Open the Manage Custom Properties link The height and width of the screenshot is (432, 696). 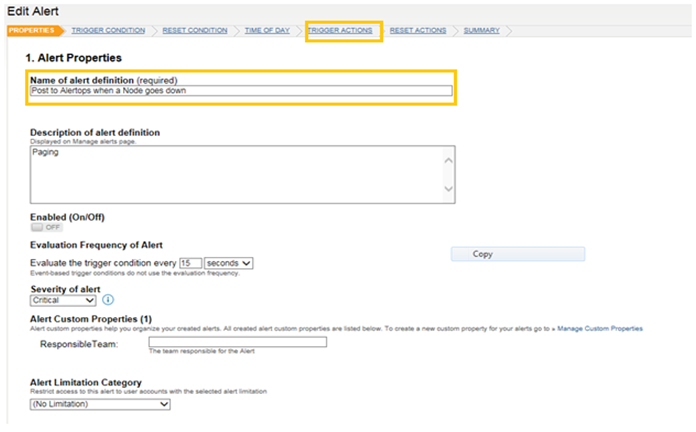(599, 328)
